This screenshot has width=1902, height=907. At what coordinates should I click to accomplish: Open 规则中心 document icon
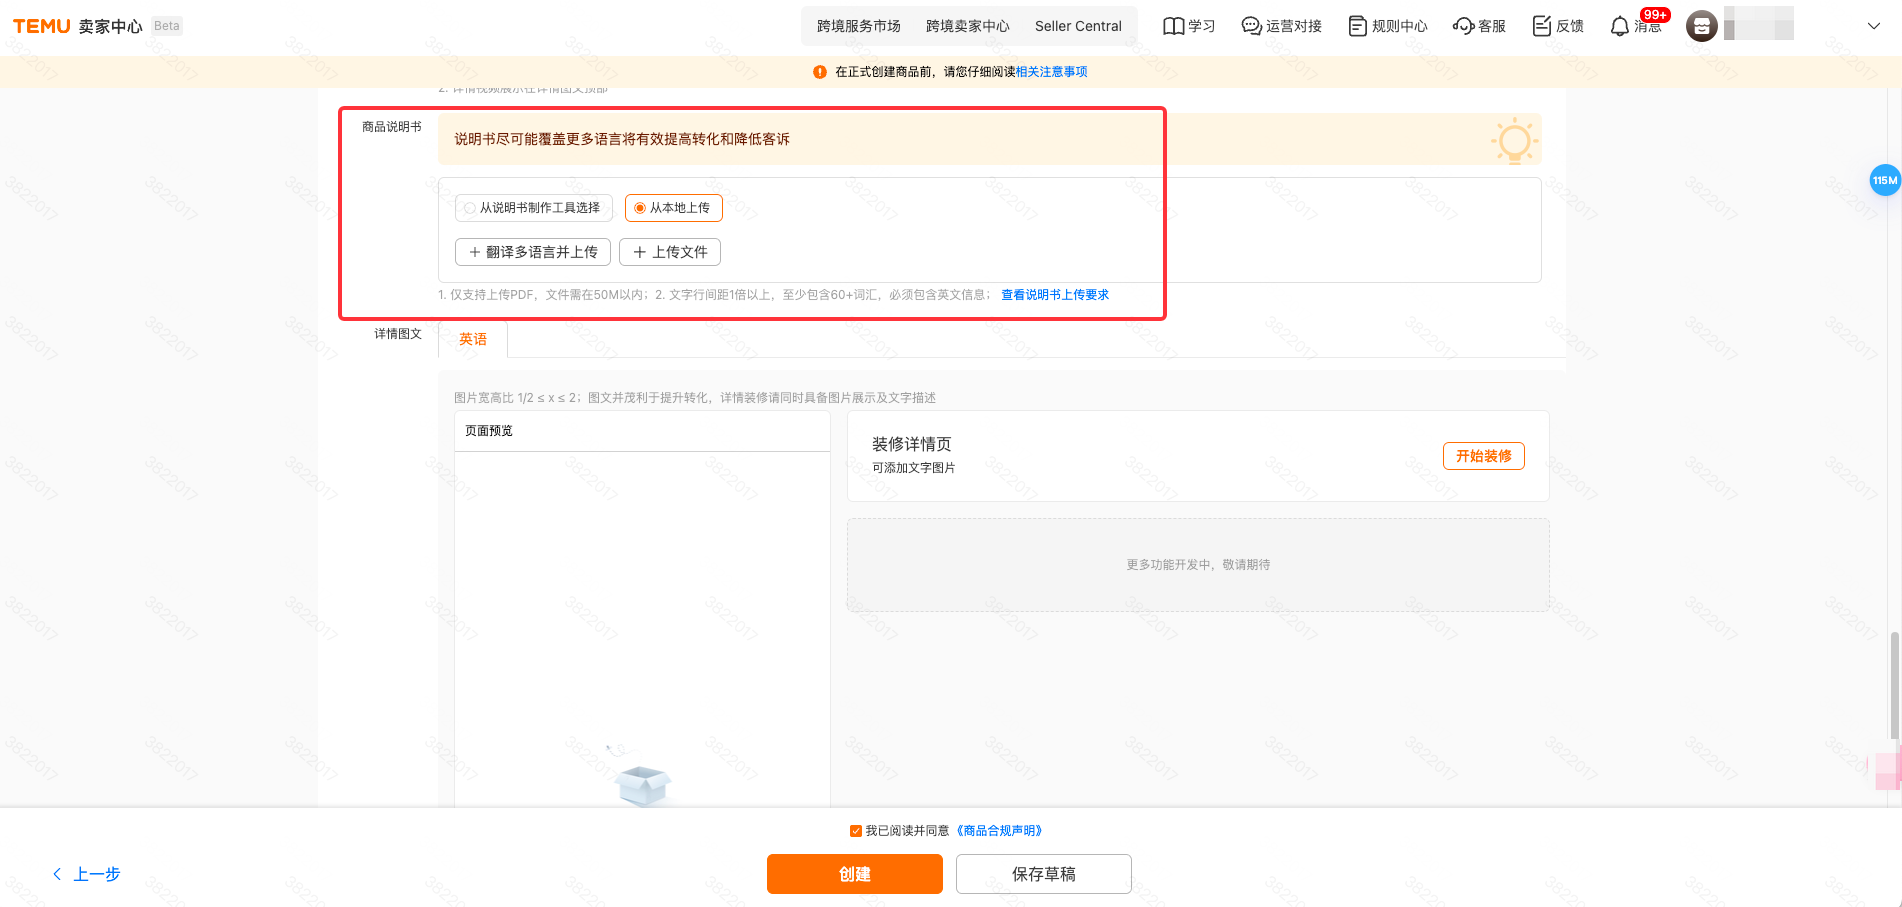(1357, 26)
